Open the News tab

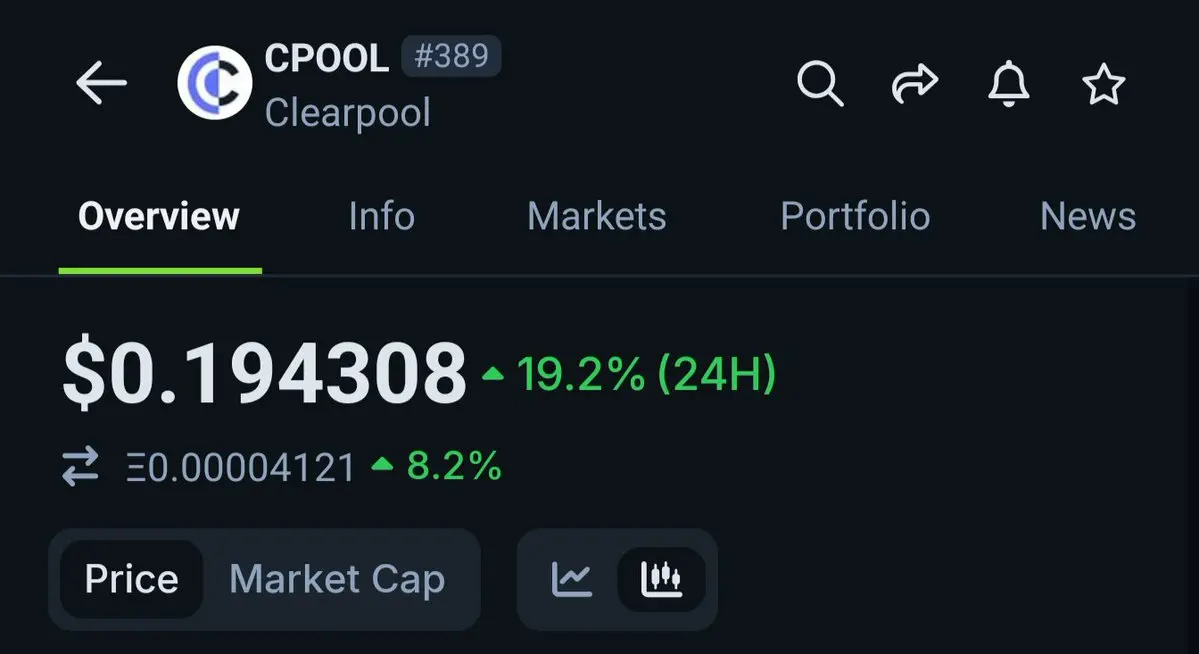click(1088, 216)
